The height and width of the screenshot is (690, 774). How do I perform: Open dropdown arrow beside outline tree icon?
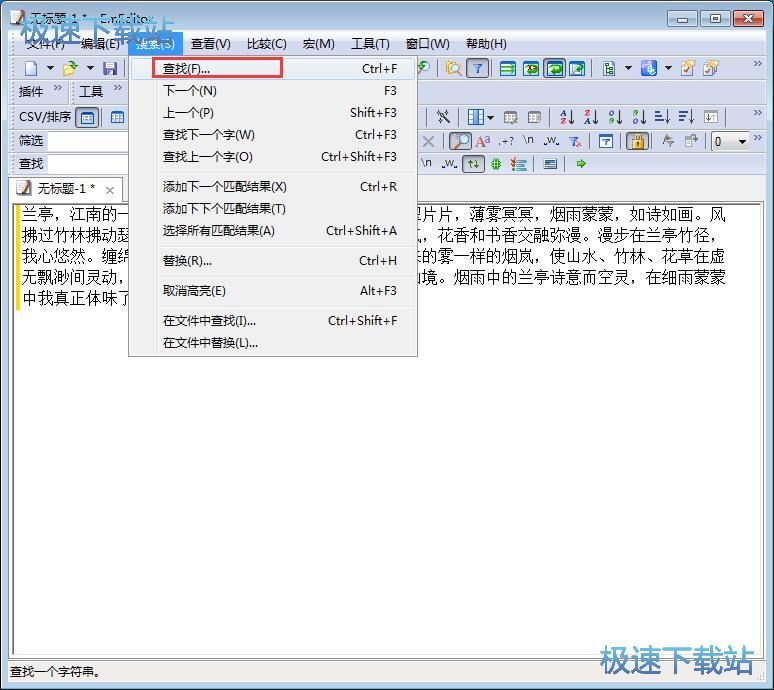point(628,68)
